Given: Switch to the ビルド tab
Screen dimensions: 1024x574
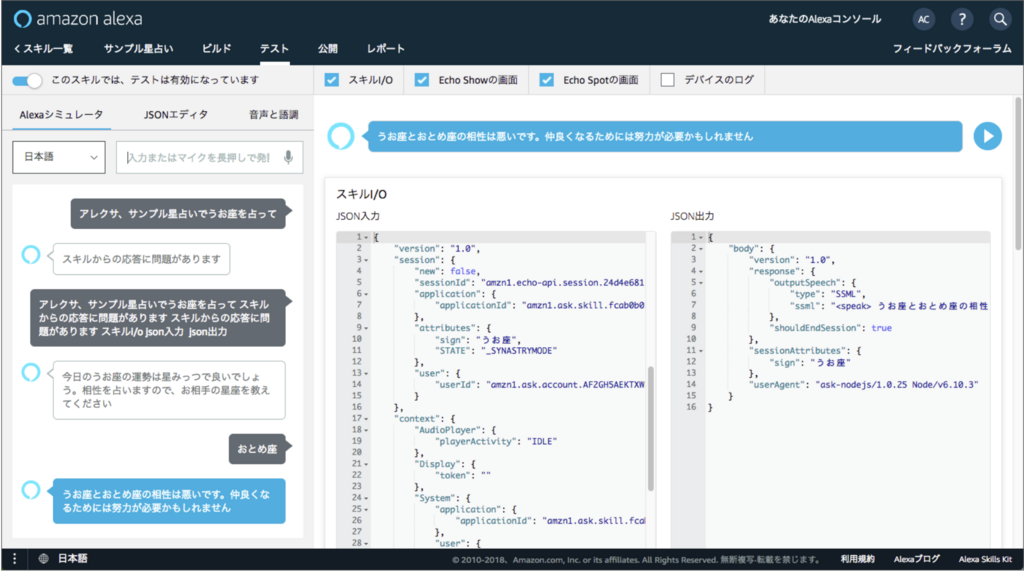Looking at the screenshot, I should pos(216,49).
